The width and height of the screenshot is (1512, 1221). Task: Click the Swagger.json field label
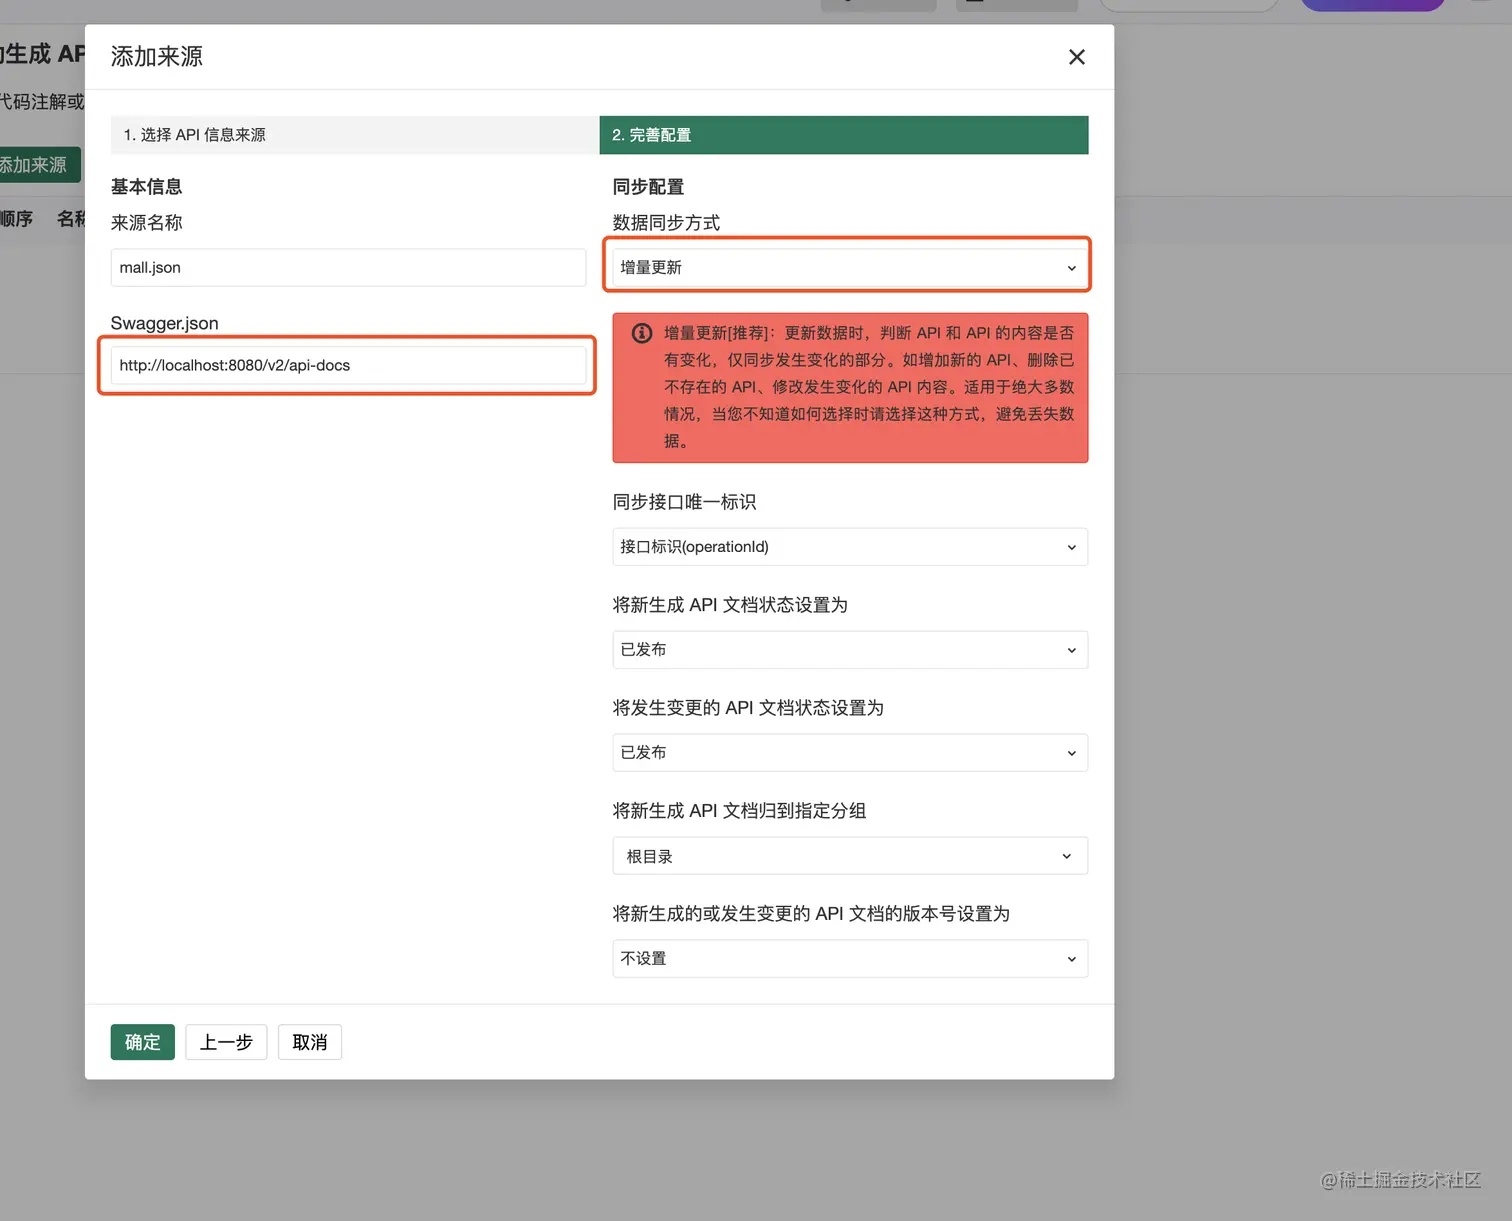coord(164,323)
